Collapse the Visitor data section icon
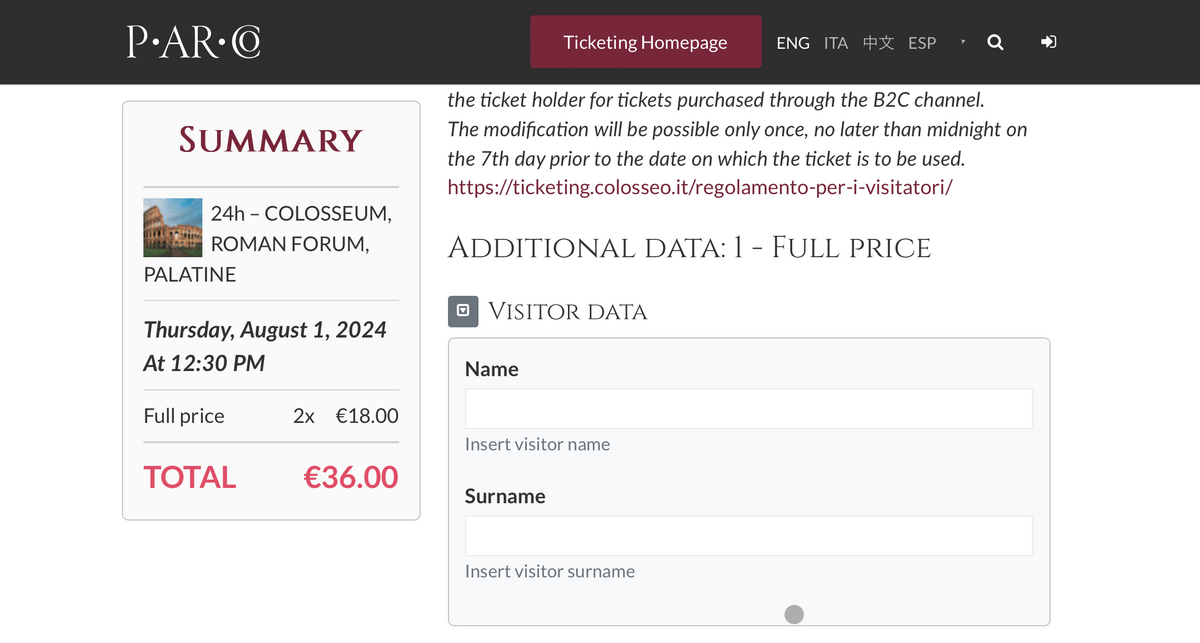 point(463,311)
